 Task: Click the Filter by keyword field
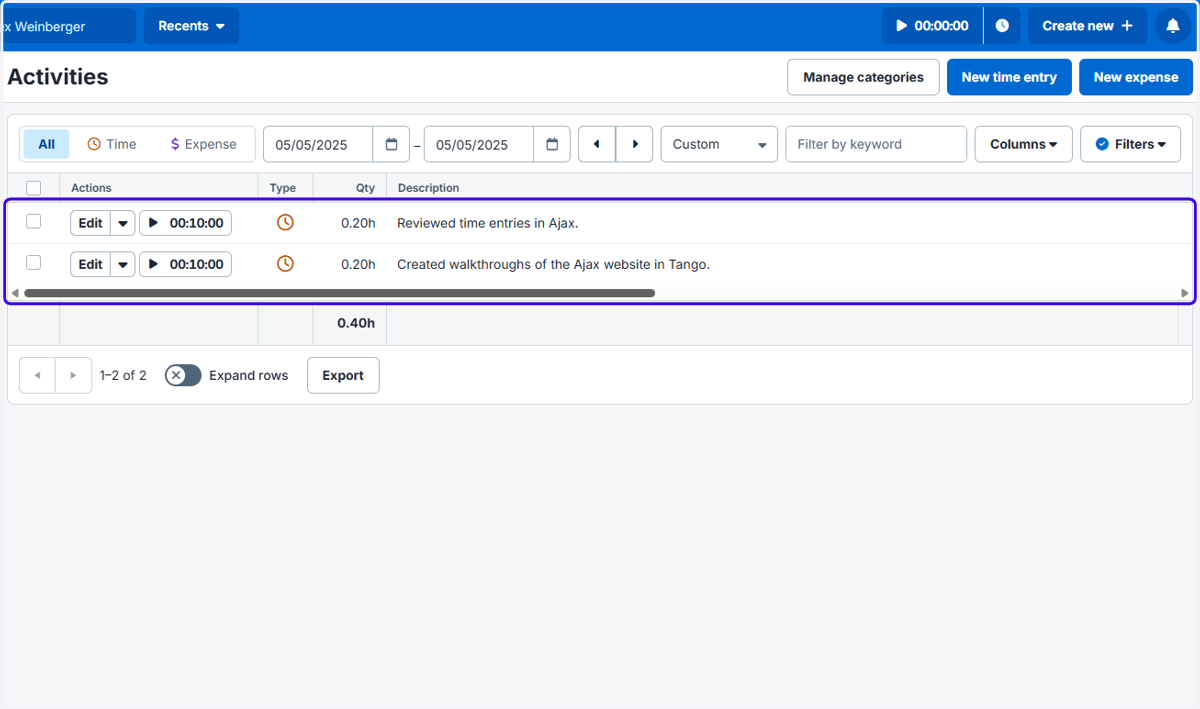coord(876,144)
